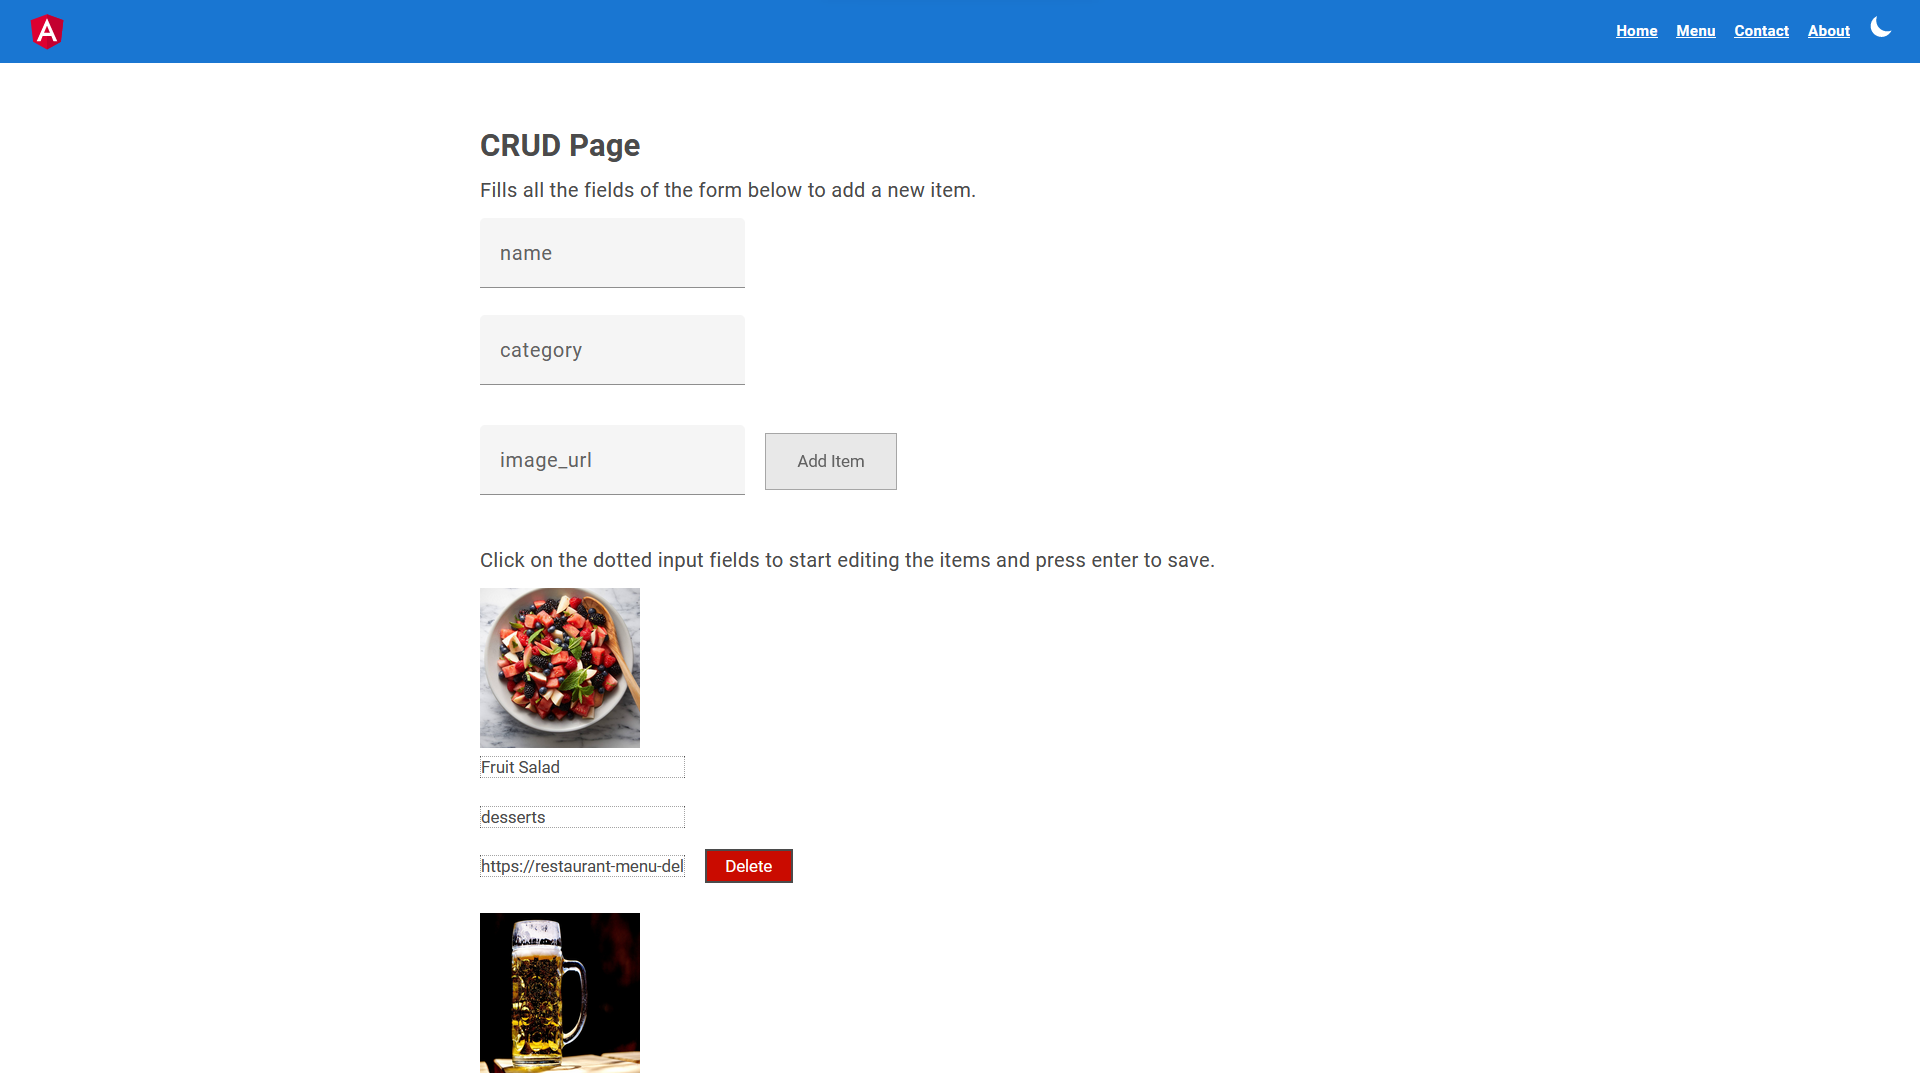
Task: Edit the Fruit Salad name field
Action: tap(582, 767)
